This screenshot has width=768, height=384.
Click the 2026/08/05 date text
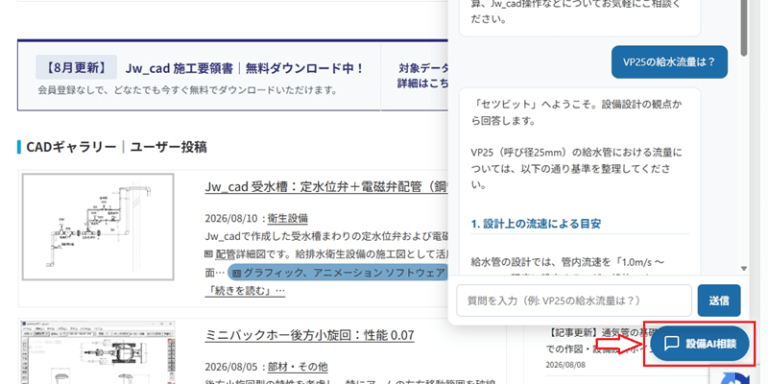[x=232, y=367]
